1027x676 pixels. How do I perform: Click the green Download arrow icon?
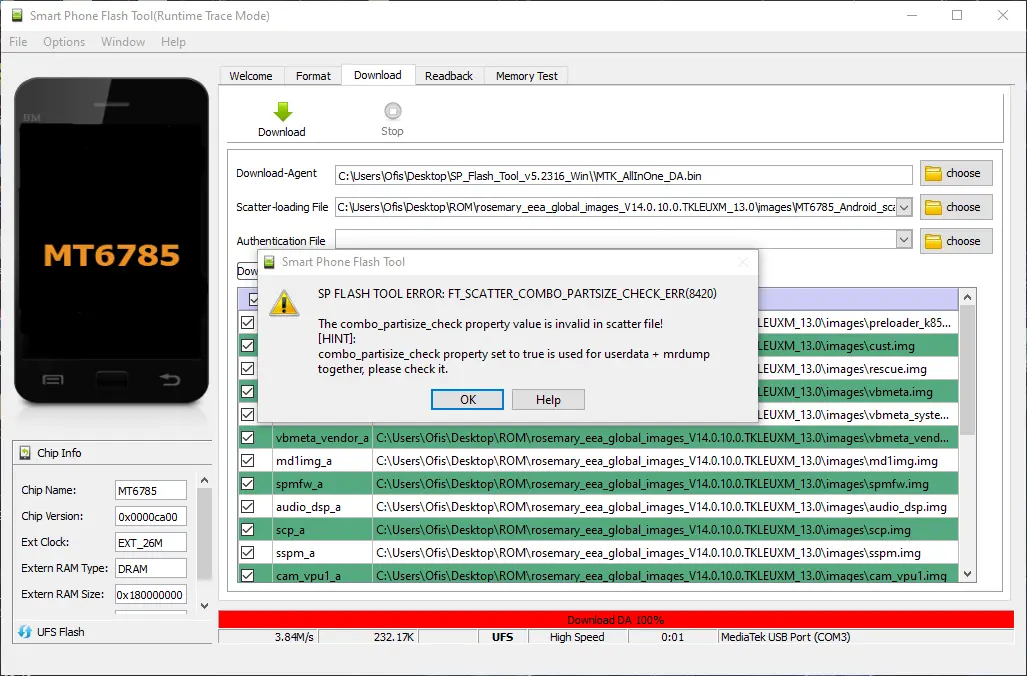(x=282, y=111)
